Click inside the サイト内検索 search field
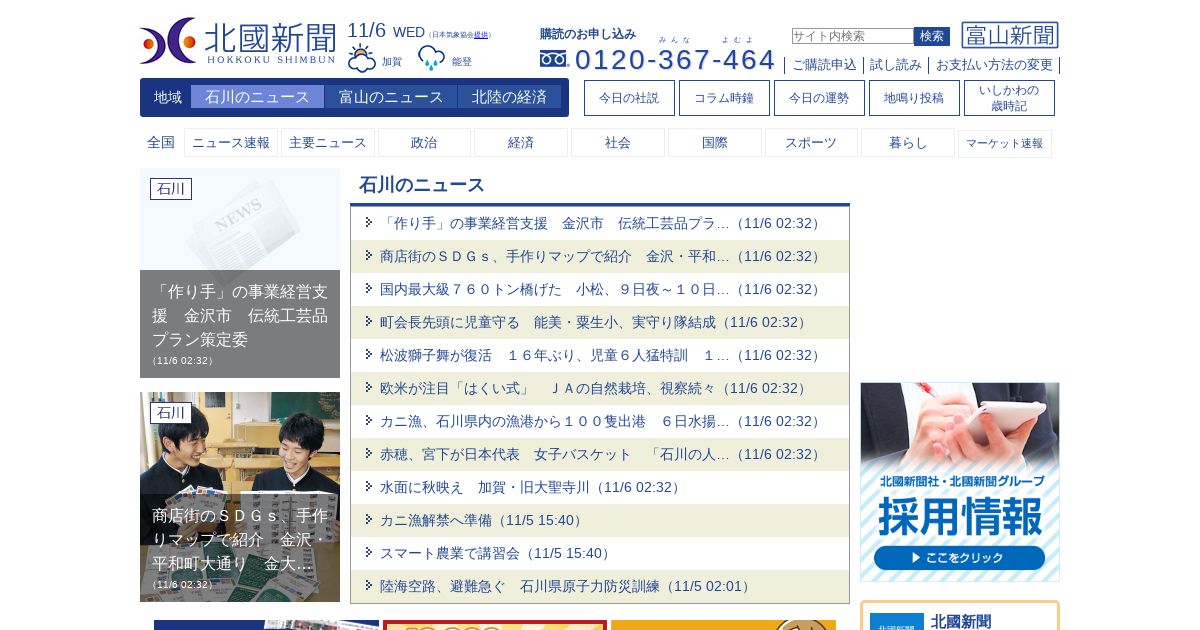 coord(853,36)
